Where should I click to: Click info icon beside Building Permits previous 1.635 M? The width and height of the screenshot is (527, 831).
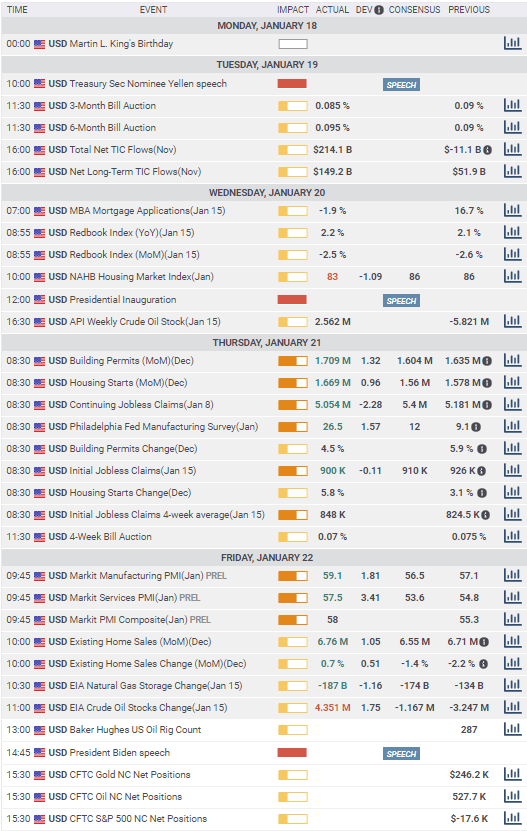(x=487, y=361)
